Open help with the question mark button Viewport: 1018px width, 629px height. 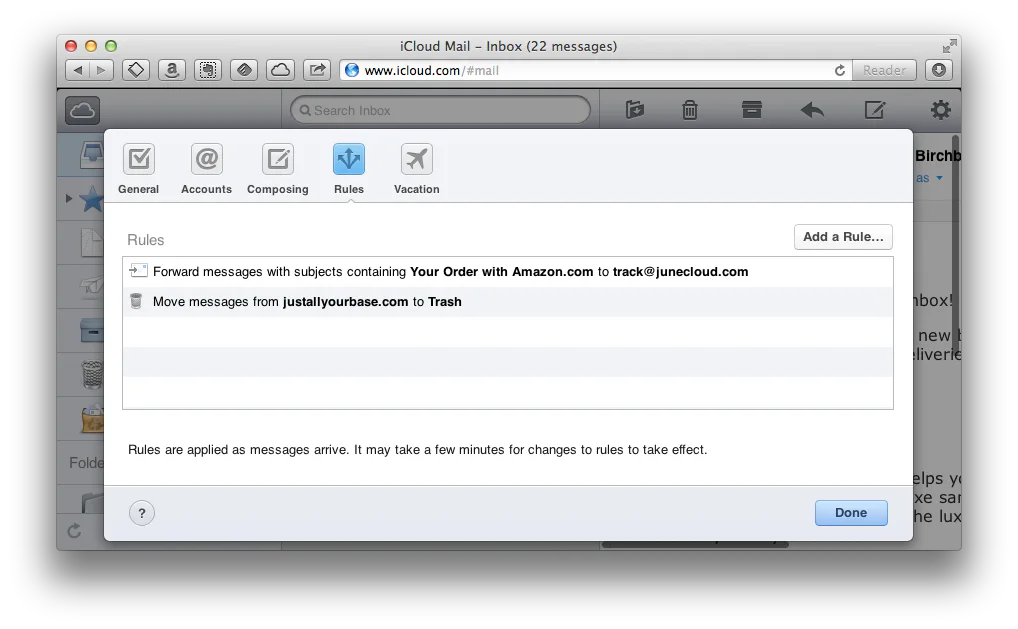pos(142,513)
